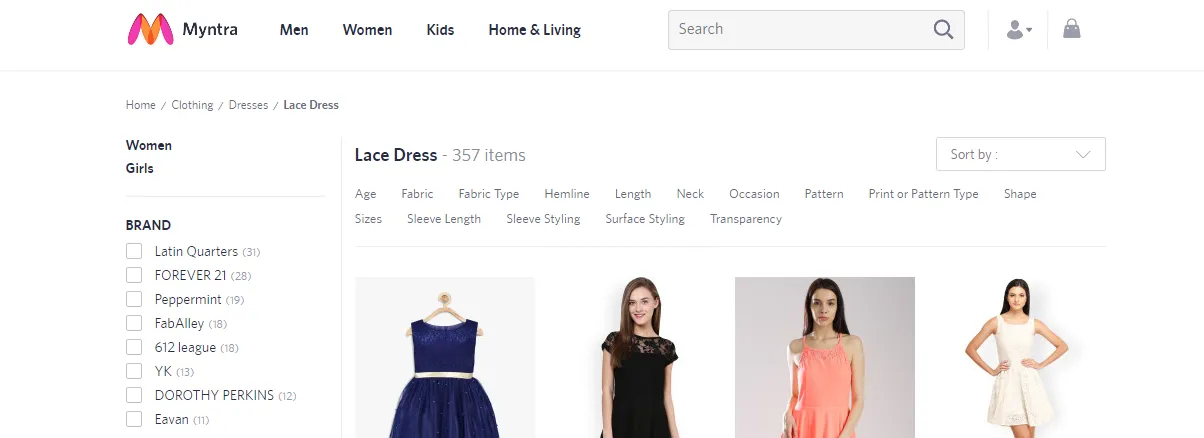Tick the FabAlley brand checkbox

[x=134, y=323]
